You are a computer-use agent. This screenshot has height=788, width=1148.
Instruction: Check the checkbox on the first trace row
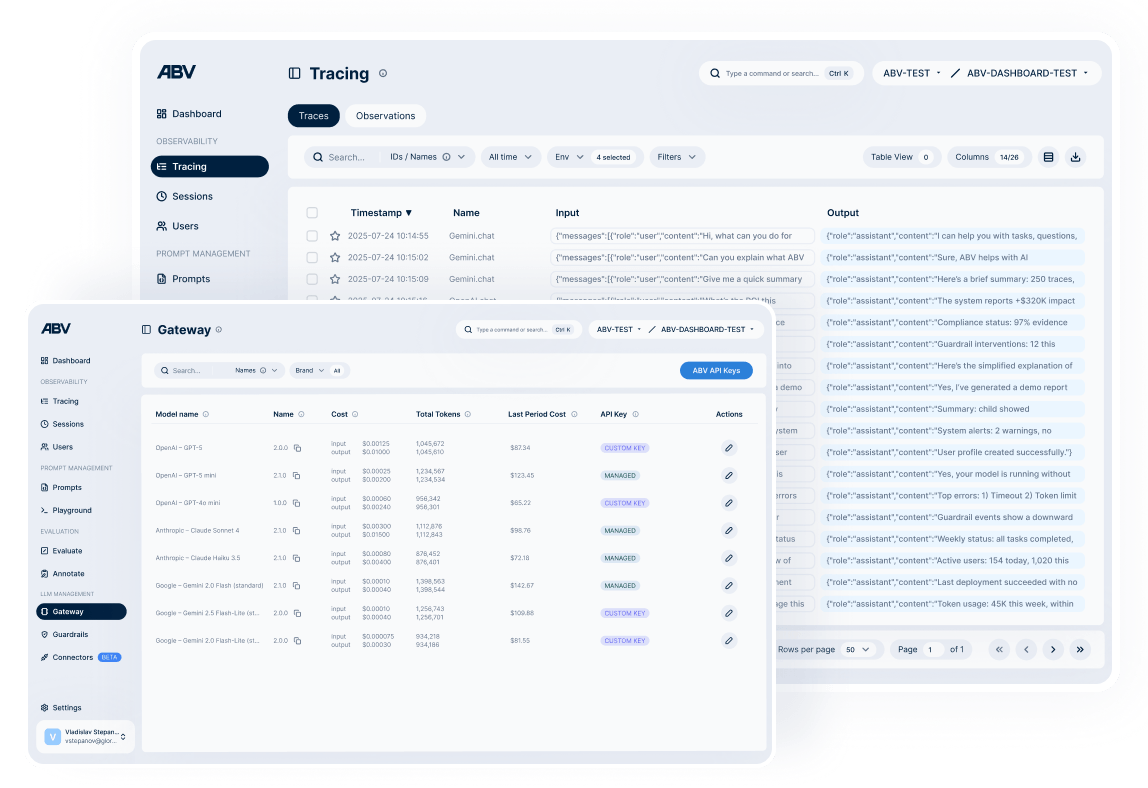click(x=312, y=236)
